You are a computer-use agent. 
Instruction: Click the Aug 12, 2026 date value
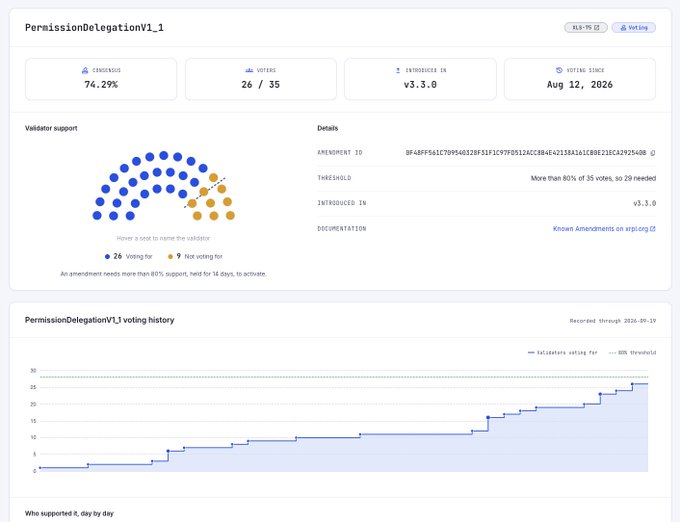coord(580,85)
